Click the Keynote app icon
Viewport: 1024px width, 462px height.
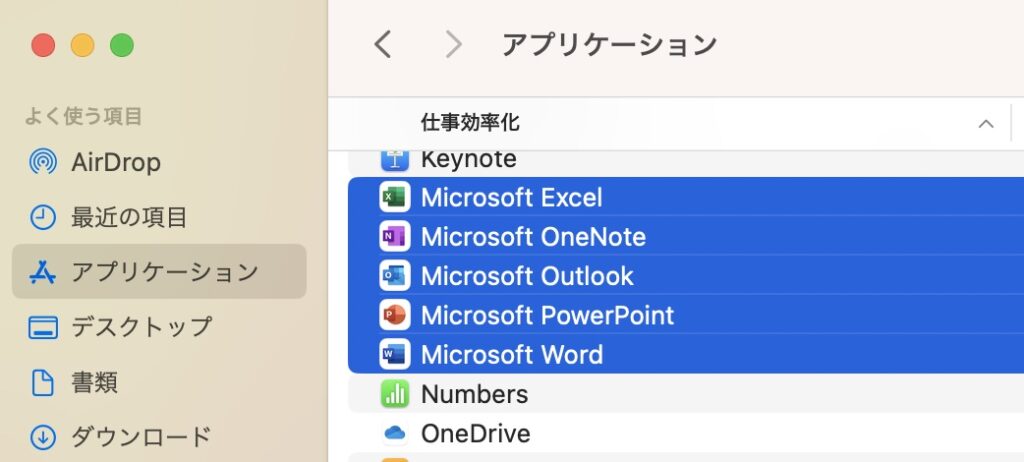pos(395,159)
